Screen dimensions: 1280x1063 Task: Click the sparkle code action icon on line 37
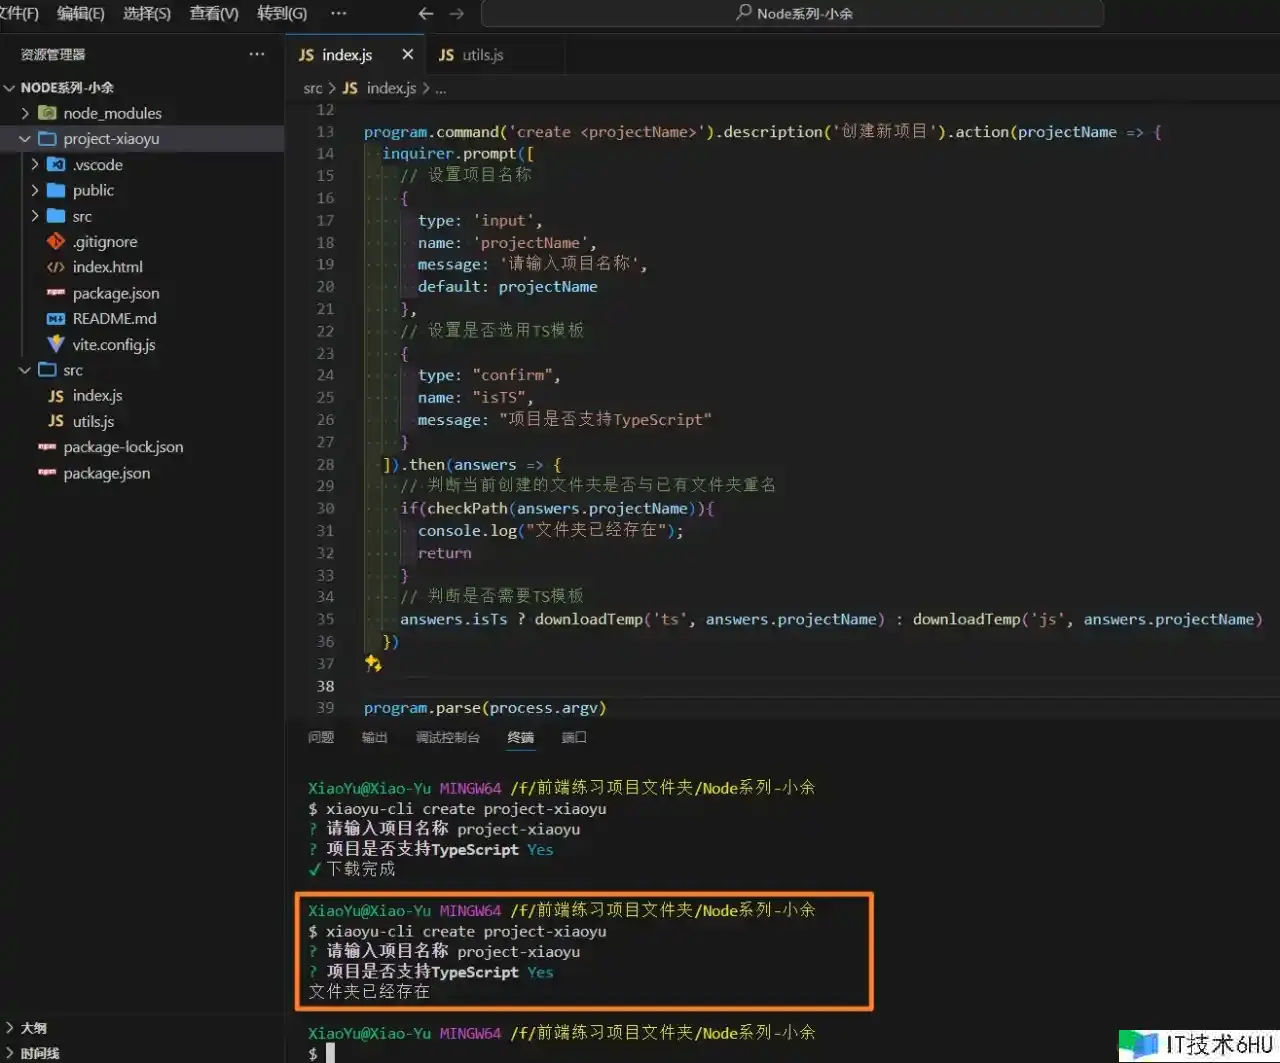click(x=373, y=663)
